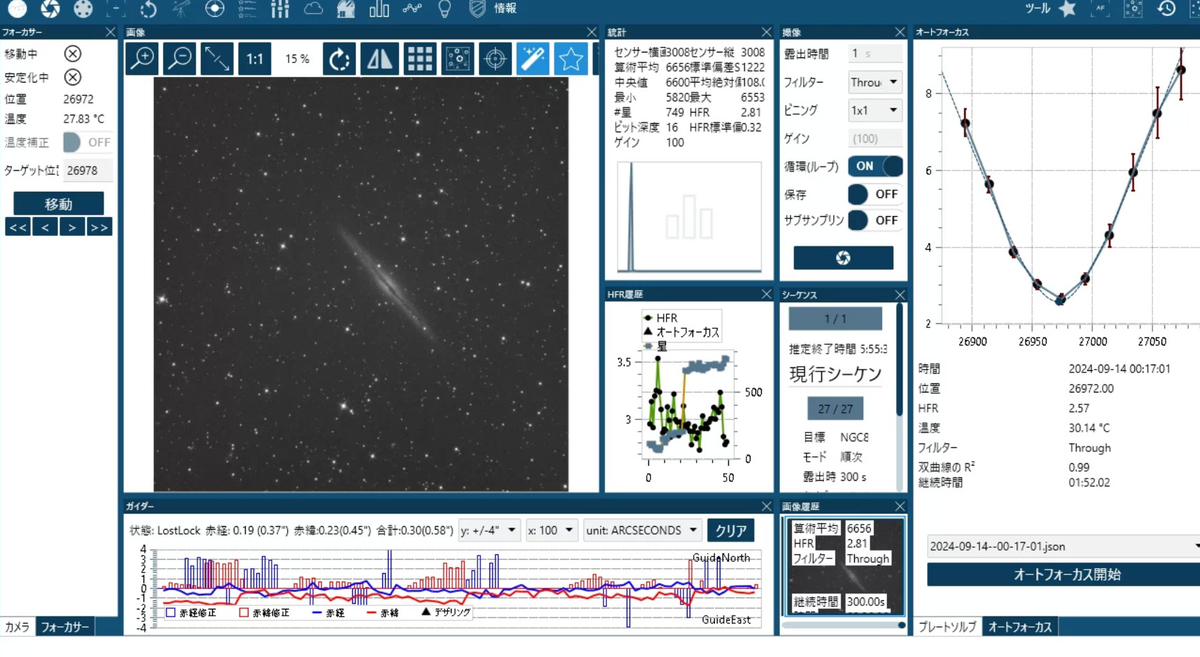Viewport: 1200px width, 657px height.
Task: Toggle the grid overlay icon
Action: click(x=419, y=59)
